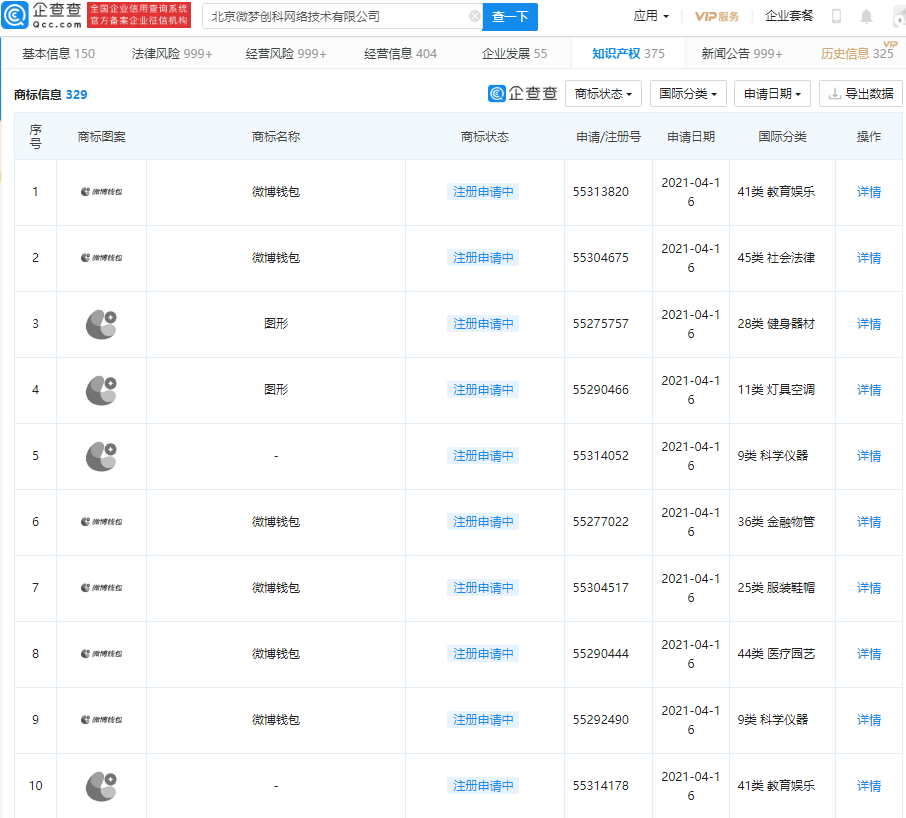Switch to the 法律风险 tab

172,54
